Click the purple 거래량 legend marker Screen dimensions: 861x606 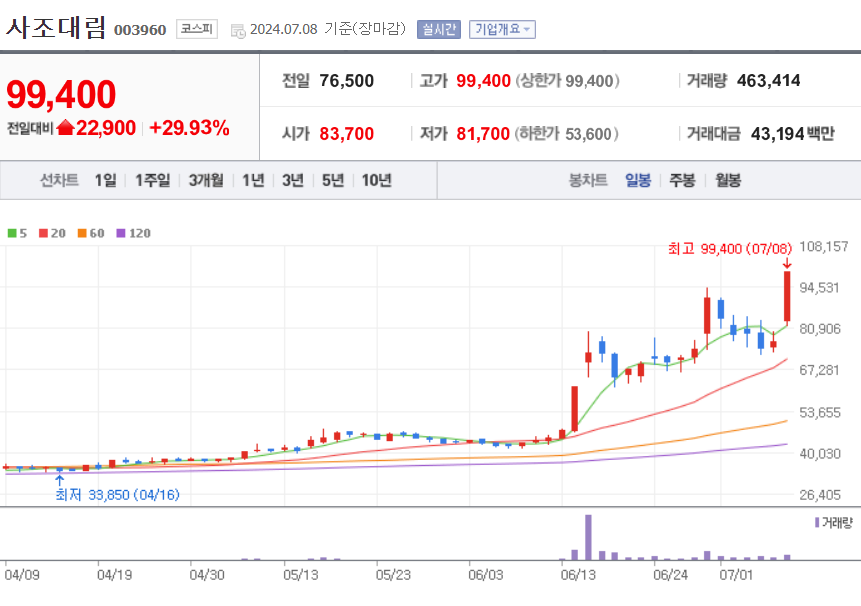[x=817, y=522]
